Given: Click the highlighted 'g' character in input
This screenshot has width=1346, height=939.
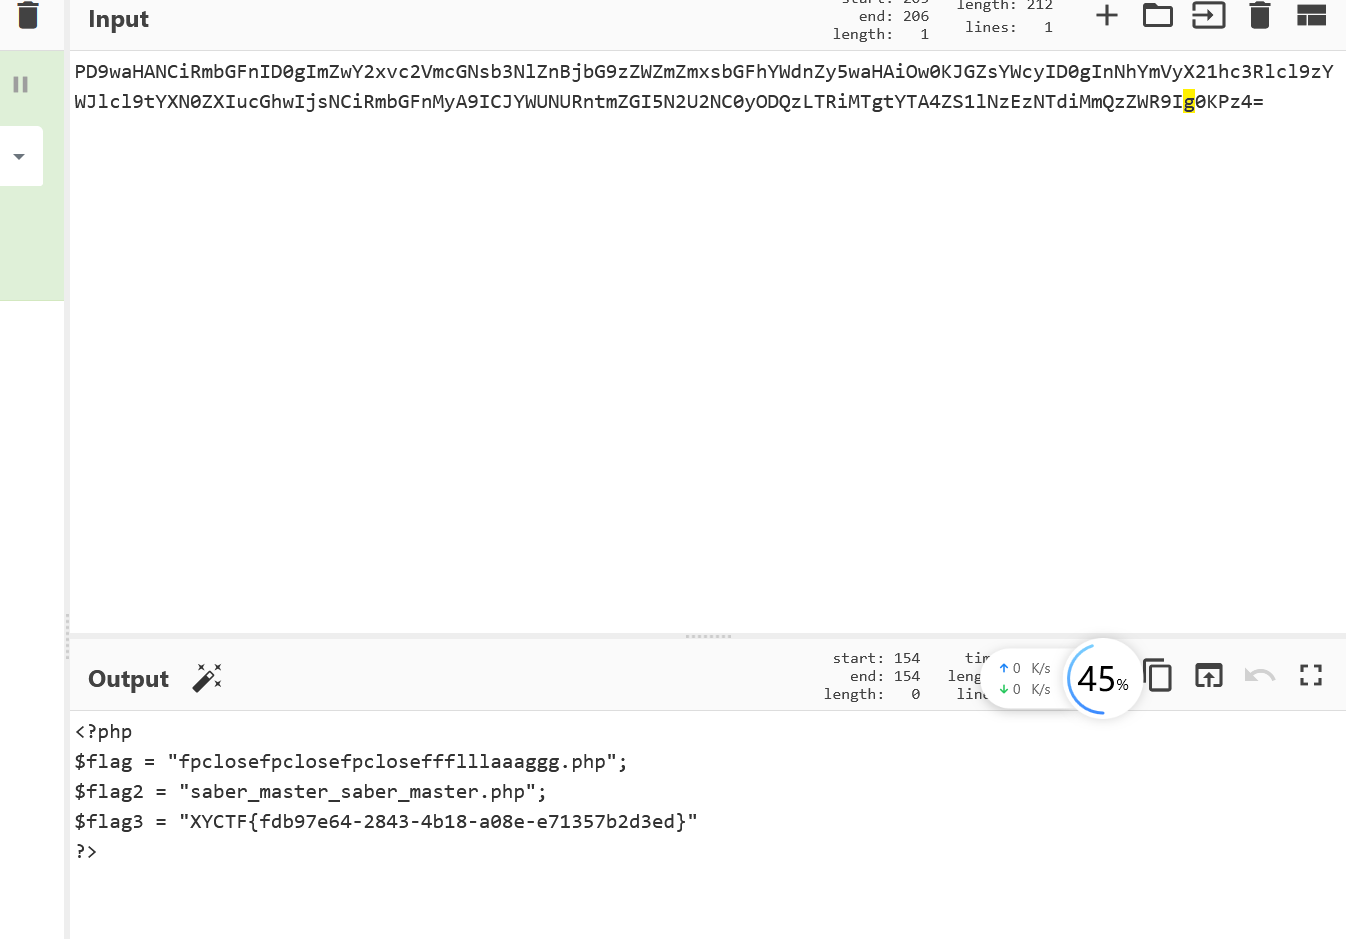Looking at the screenshot, I should click(1189, 102).
